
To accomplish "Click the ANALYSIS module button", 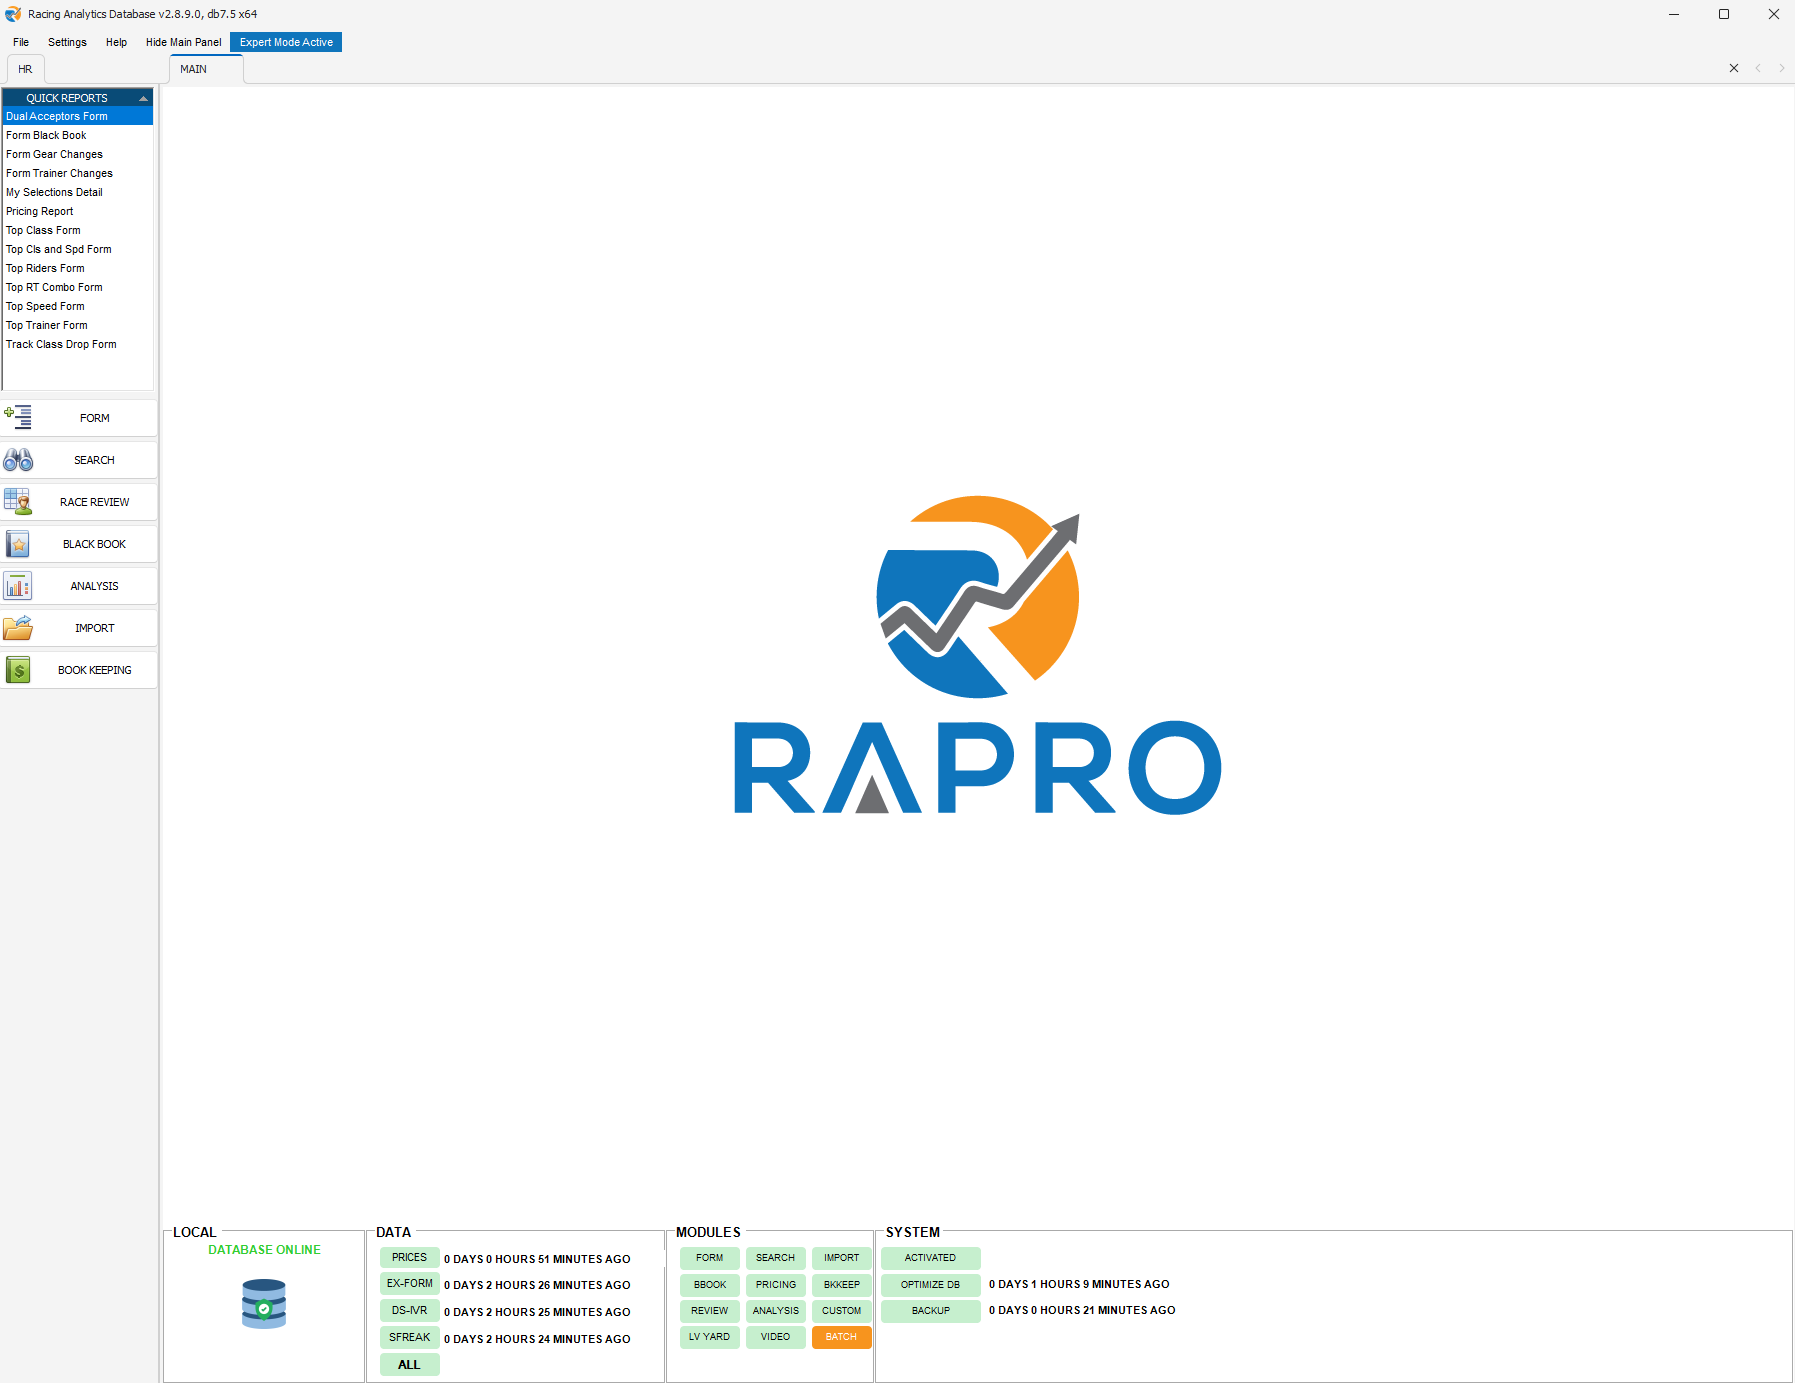I will click(x=776, y=1310).
